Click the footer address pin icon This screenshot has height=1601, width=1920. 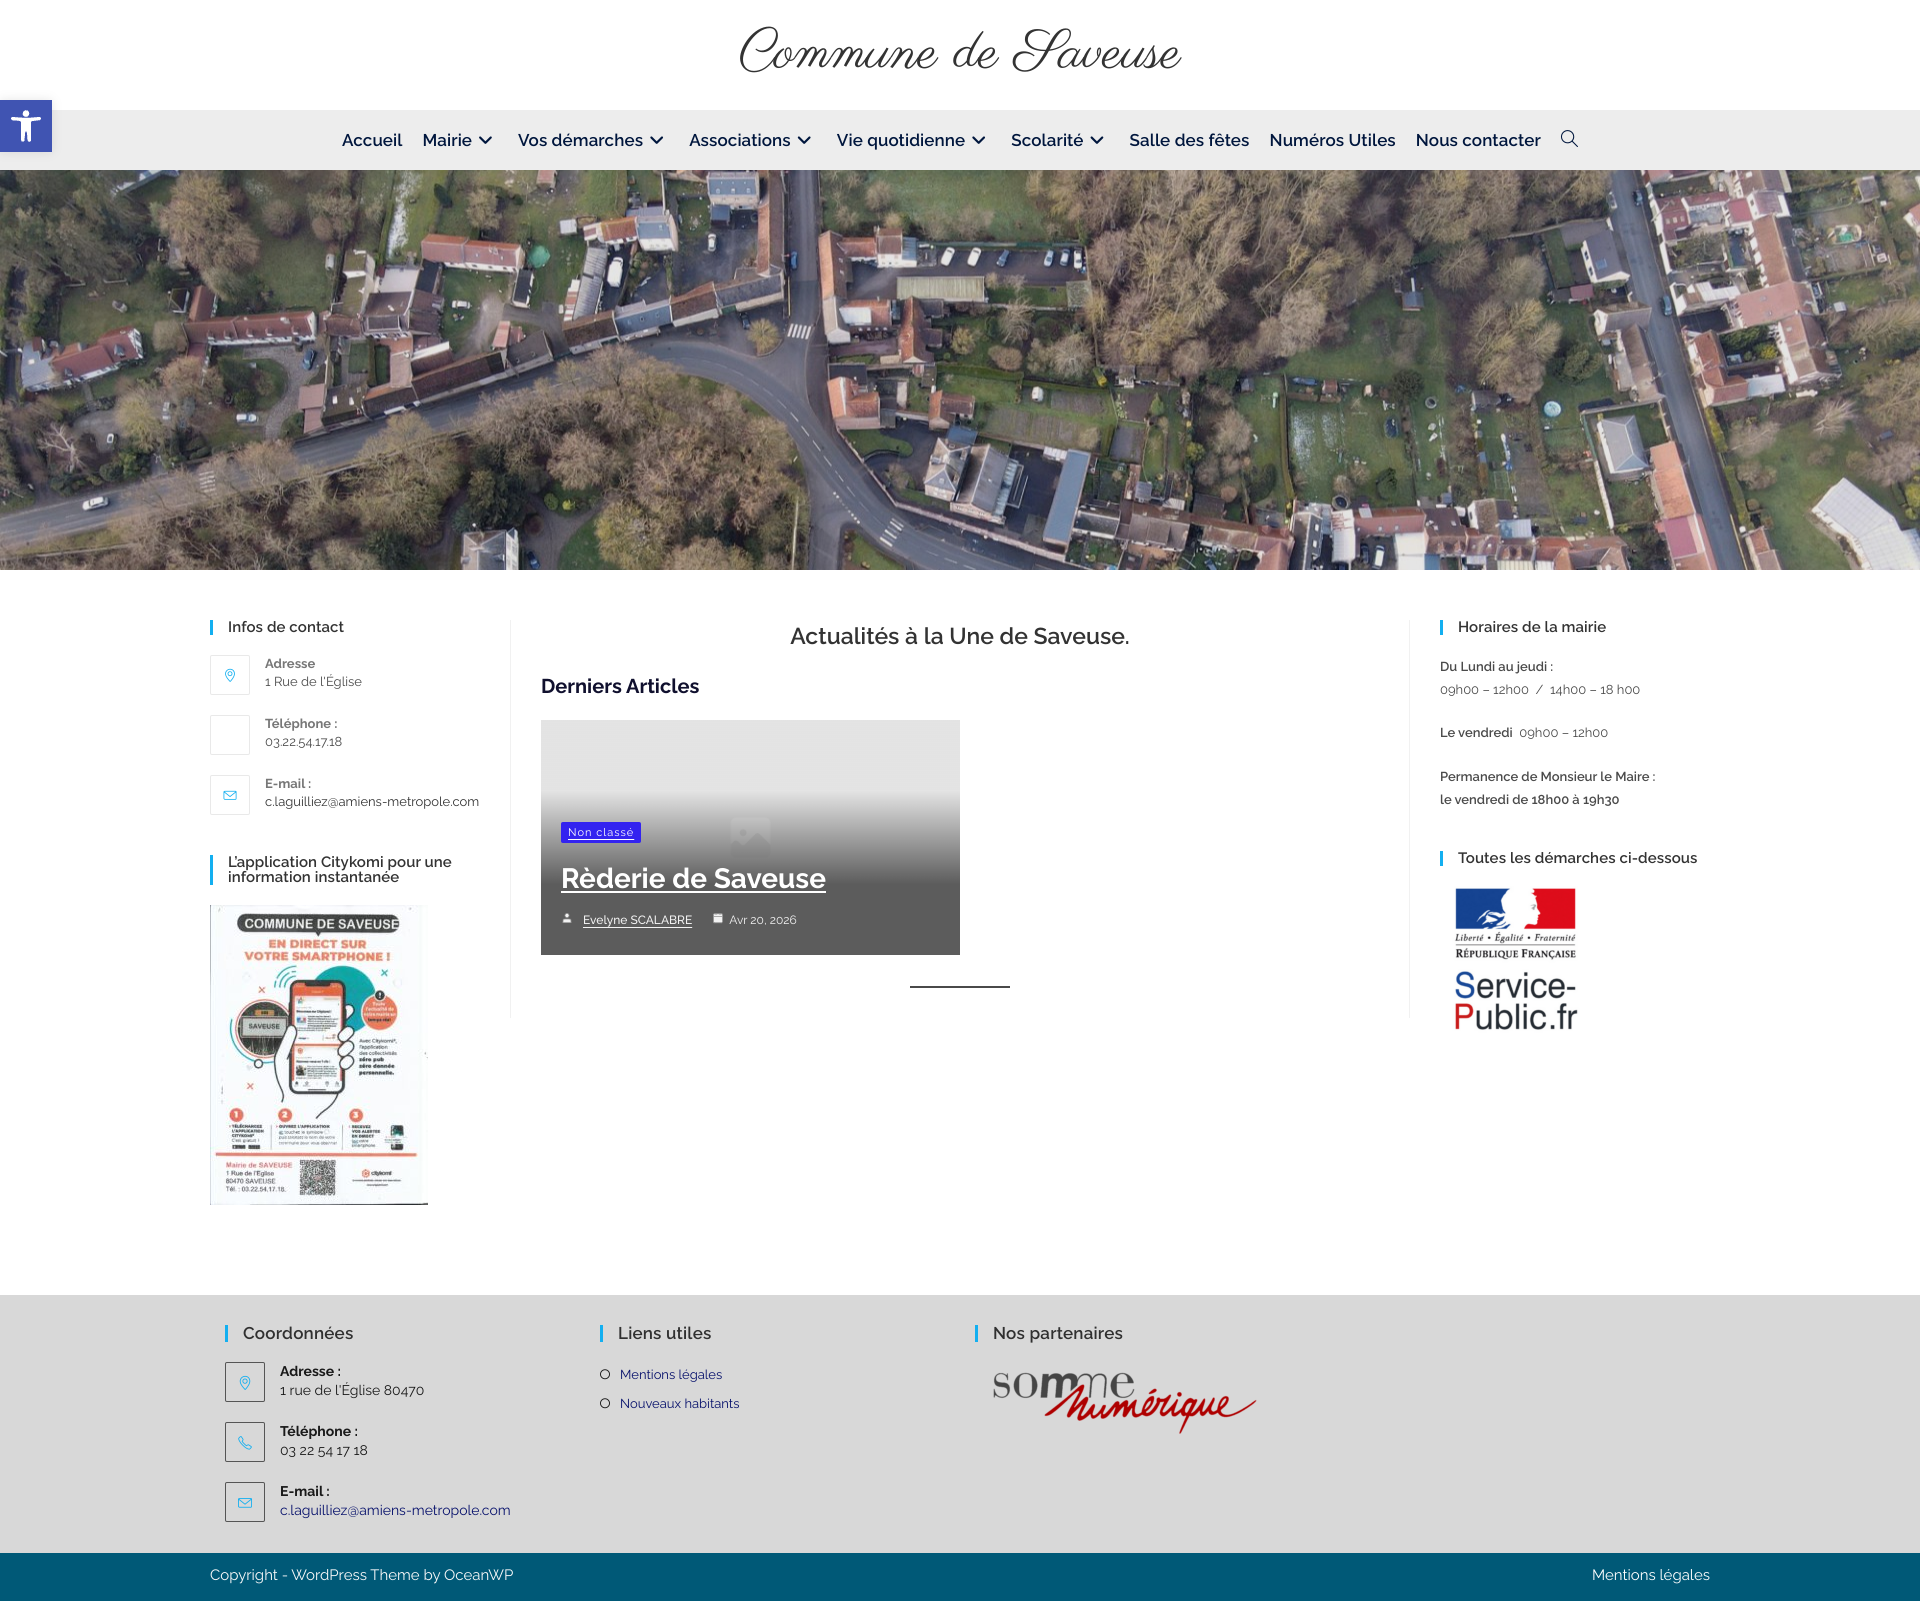245,1382
